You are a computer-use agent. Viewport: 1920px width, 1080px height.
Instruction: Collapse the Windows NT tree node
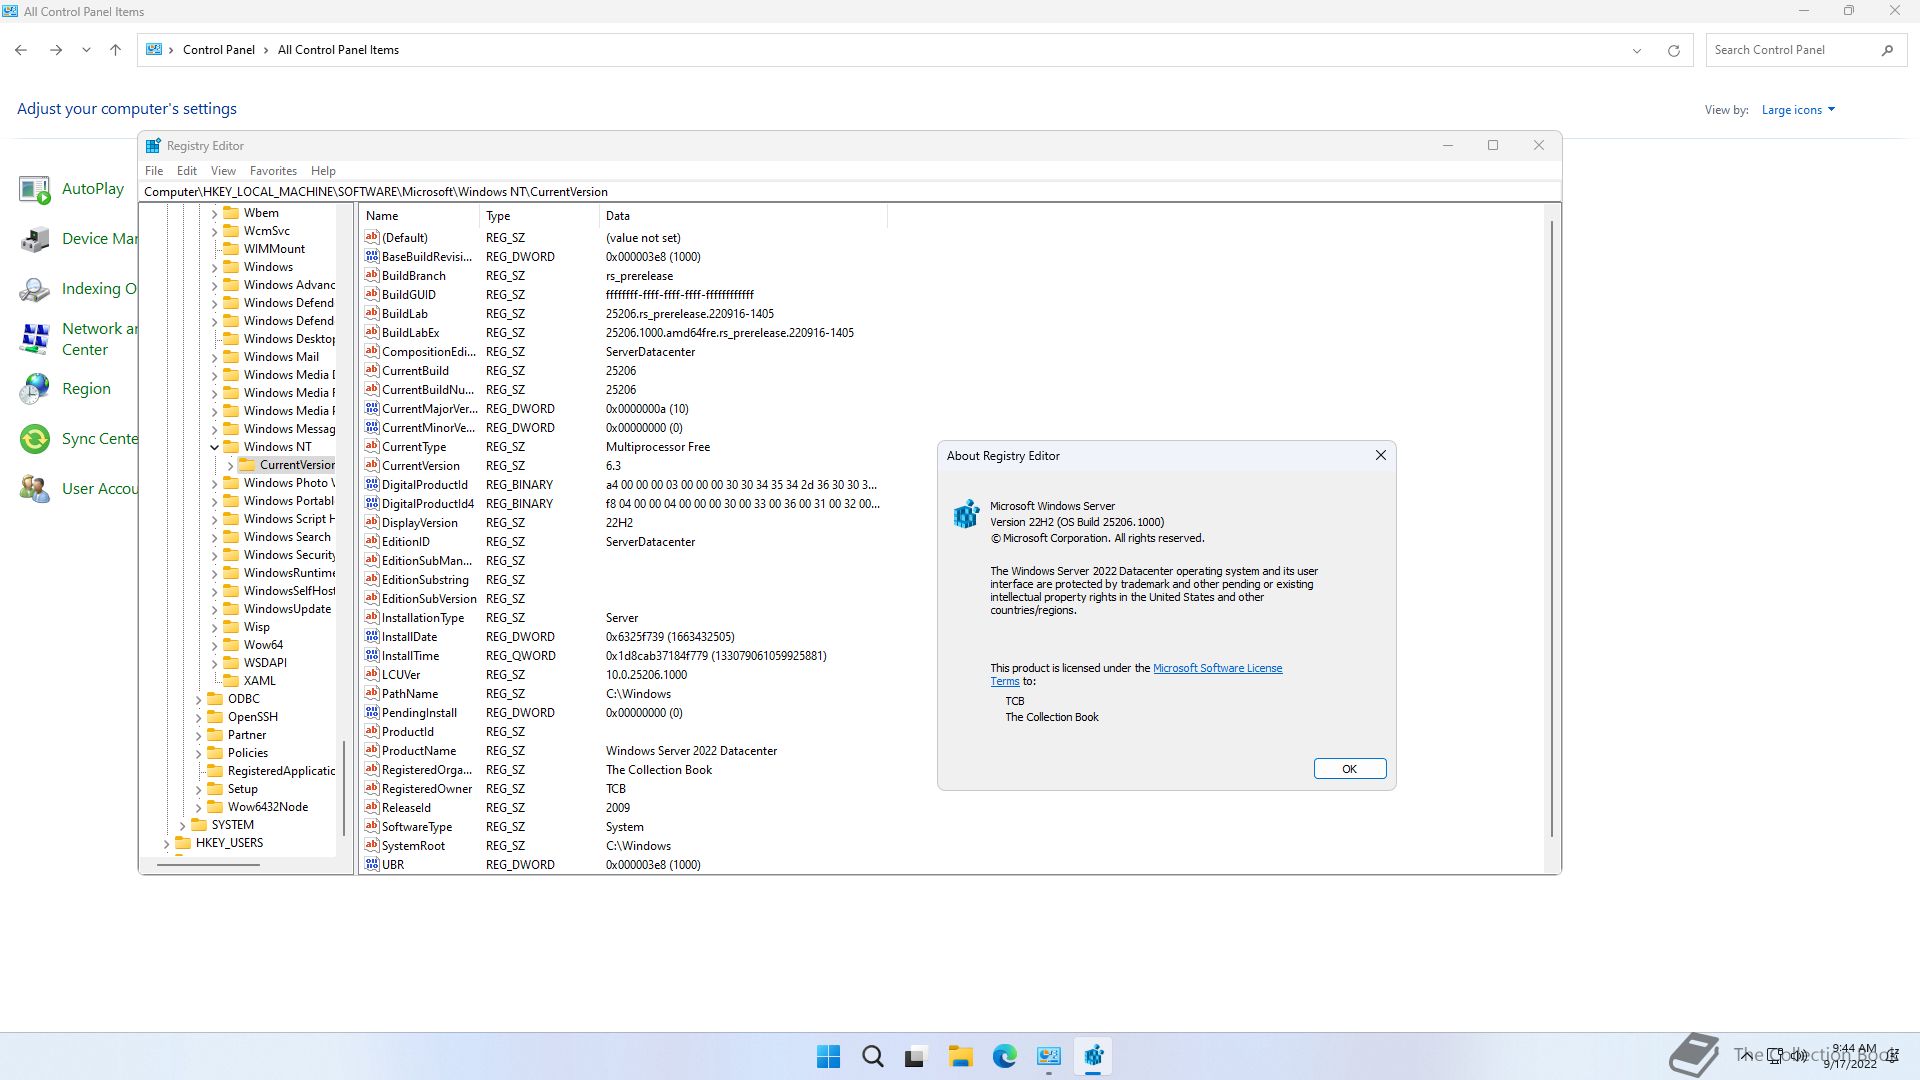(x=214, y=447)
